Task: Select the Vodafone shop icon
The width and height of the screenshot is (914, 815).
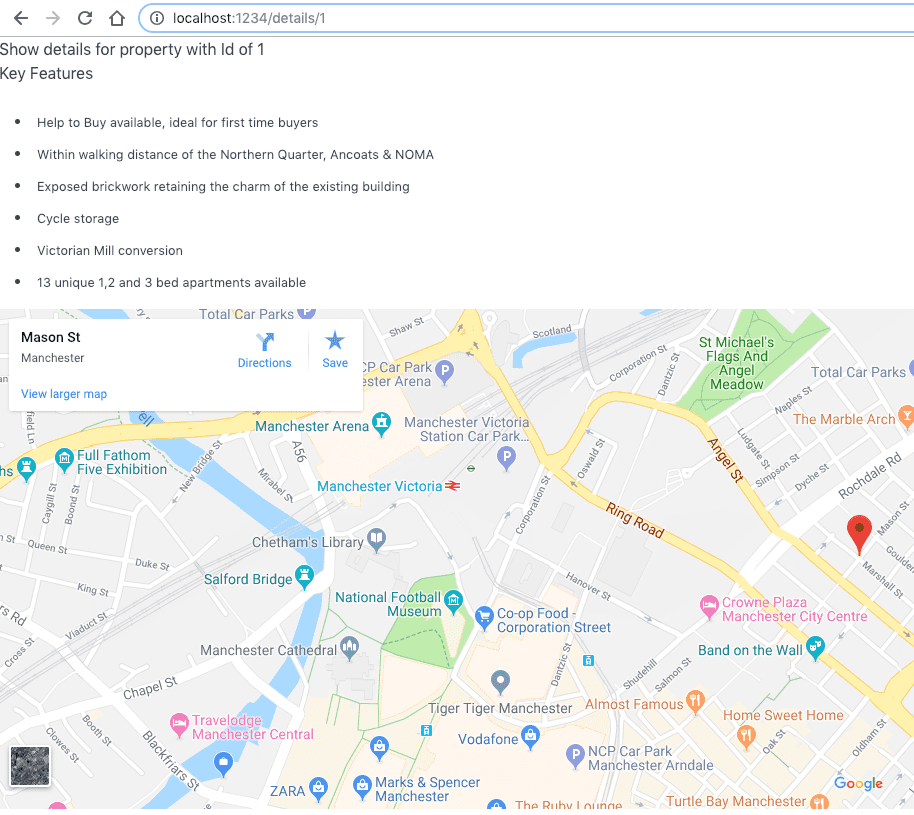Action: (x=530, y=737)
